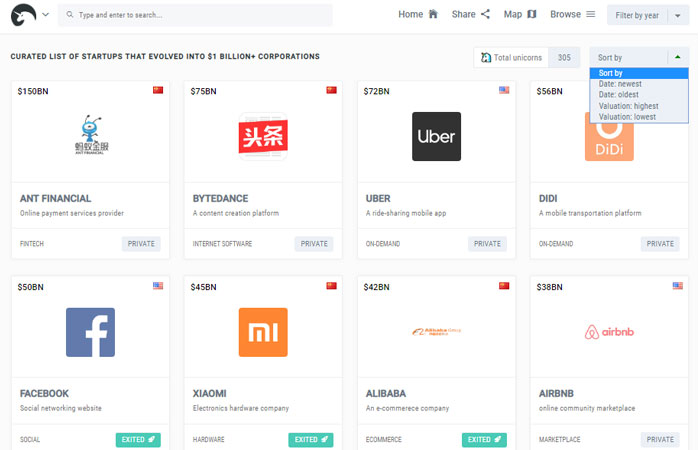Image resolution: width=700 pixels, height=450 pixels.
Task: Choose Valuation: highest from the list
Action: click(x=628, y=106)
